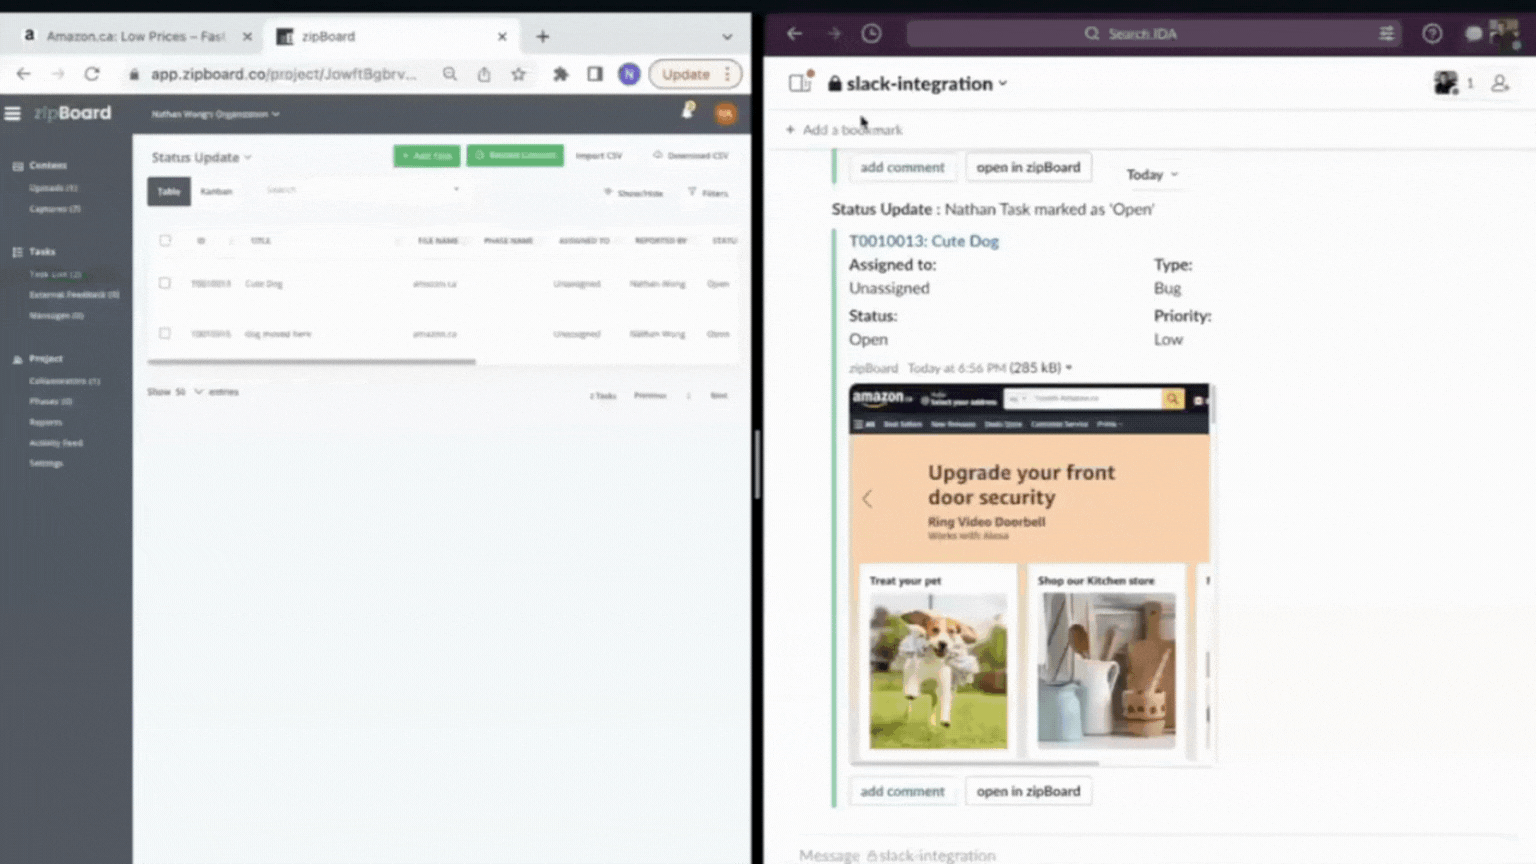Close the Amazon.ca browser tab
1536x864 pixels.
pos(247,36)
